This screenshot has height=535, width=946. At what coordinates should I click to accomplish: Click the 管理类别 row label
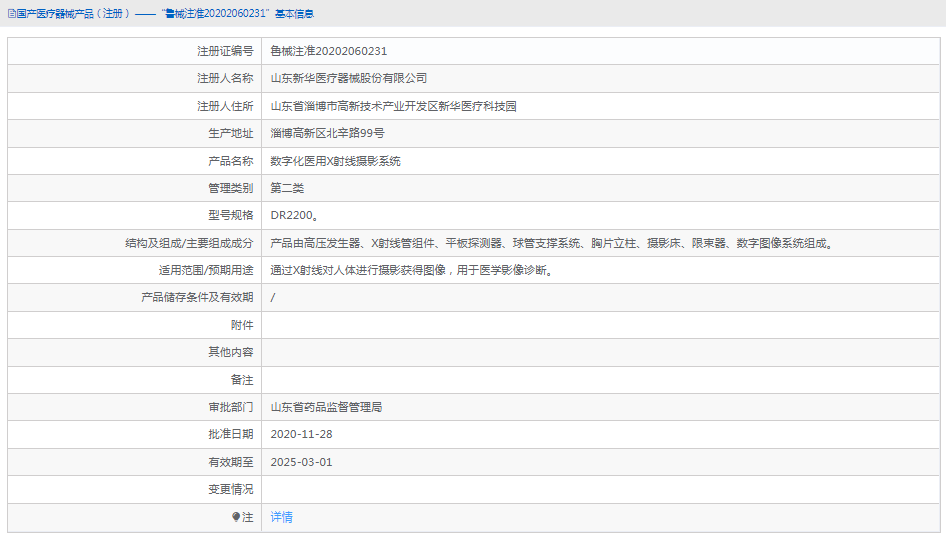tap(230, 188)
